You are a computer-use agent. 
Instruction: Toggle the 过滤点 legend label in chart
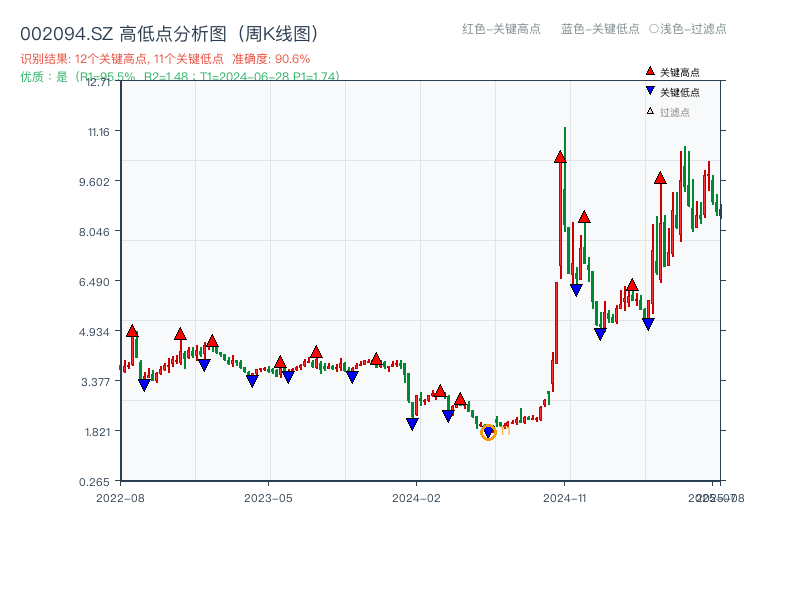[674, 112]
